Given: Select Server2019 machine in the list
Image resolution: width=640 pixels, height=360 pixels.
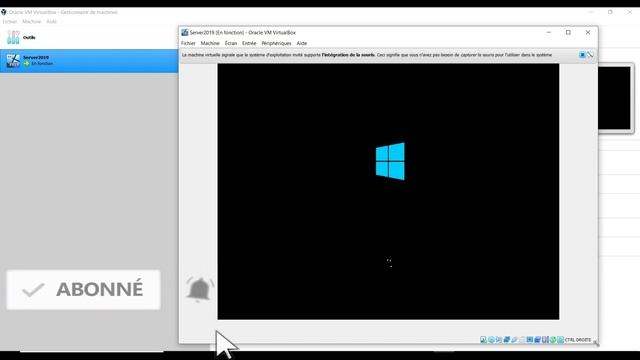Looking at the screenshot, I should click(89, 61).
